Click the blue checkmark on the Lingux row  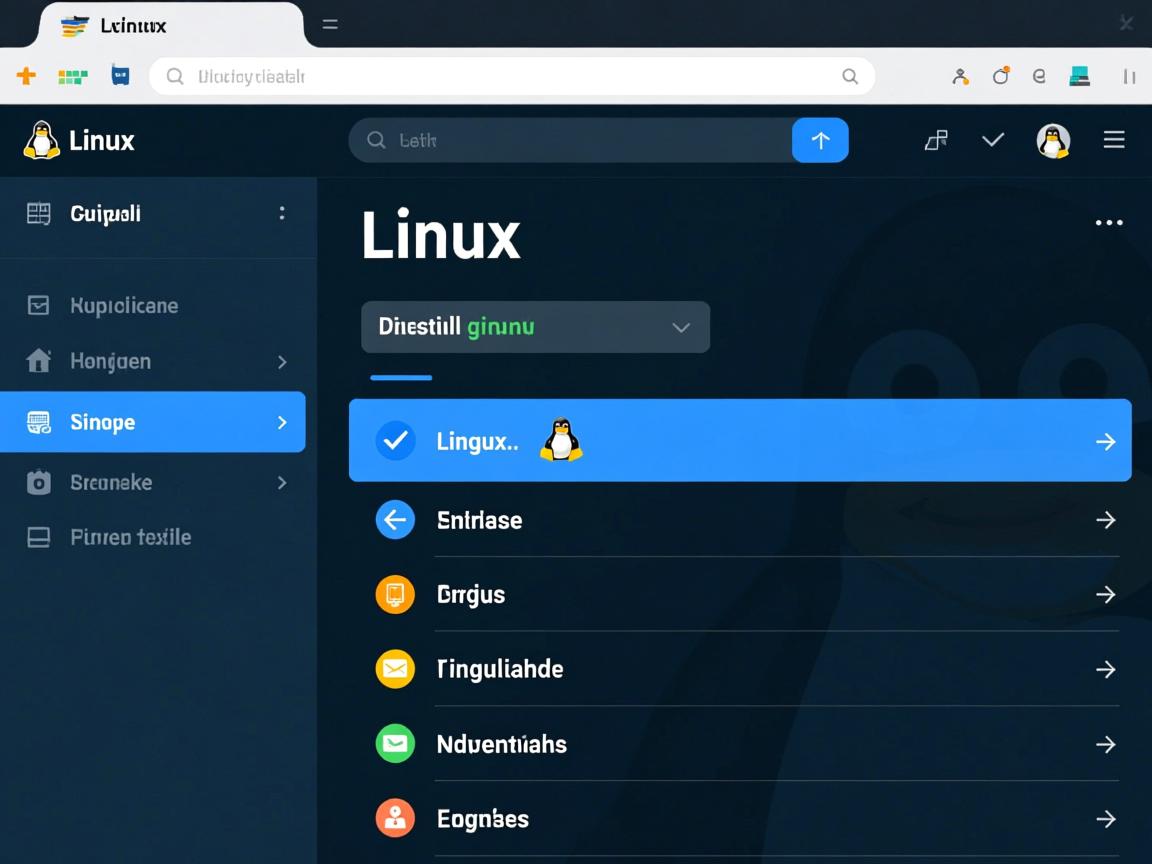tap(395, 440)
